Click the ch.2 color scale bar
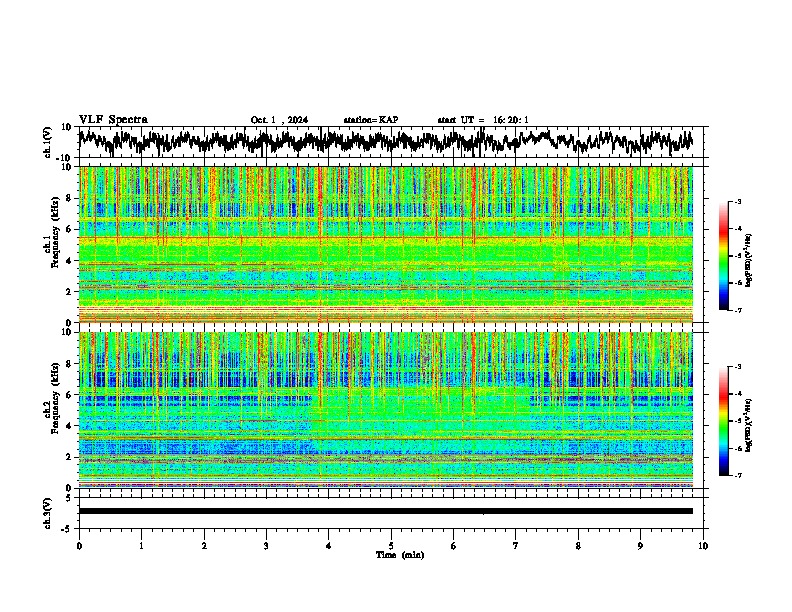Screen dimensions: 792x612 [723, 421]
